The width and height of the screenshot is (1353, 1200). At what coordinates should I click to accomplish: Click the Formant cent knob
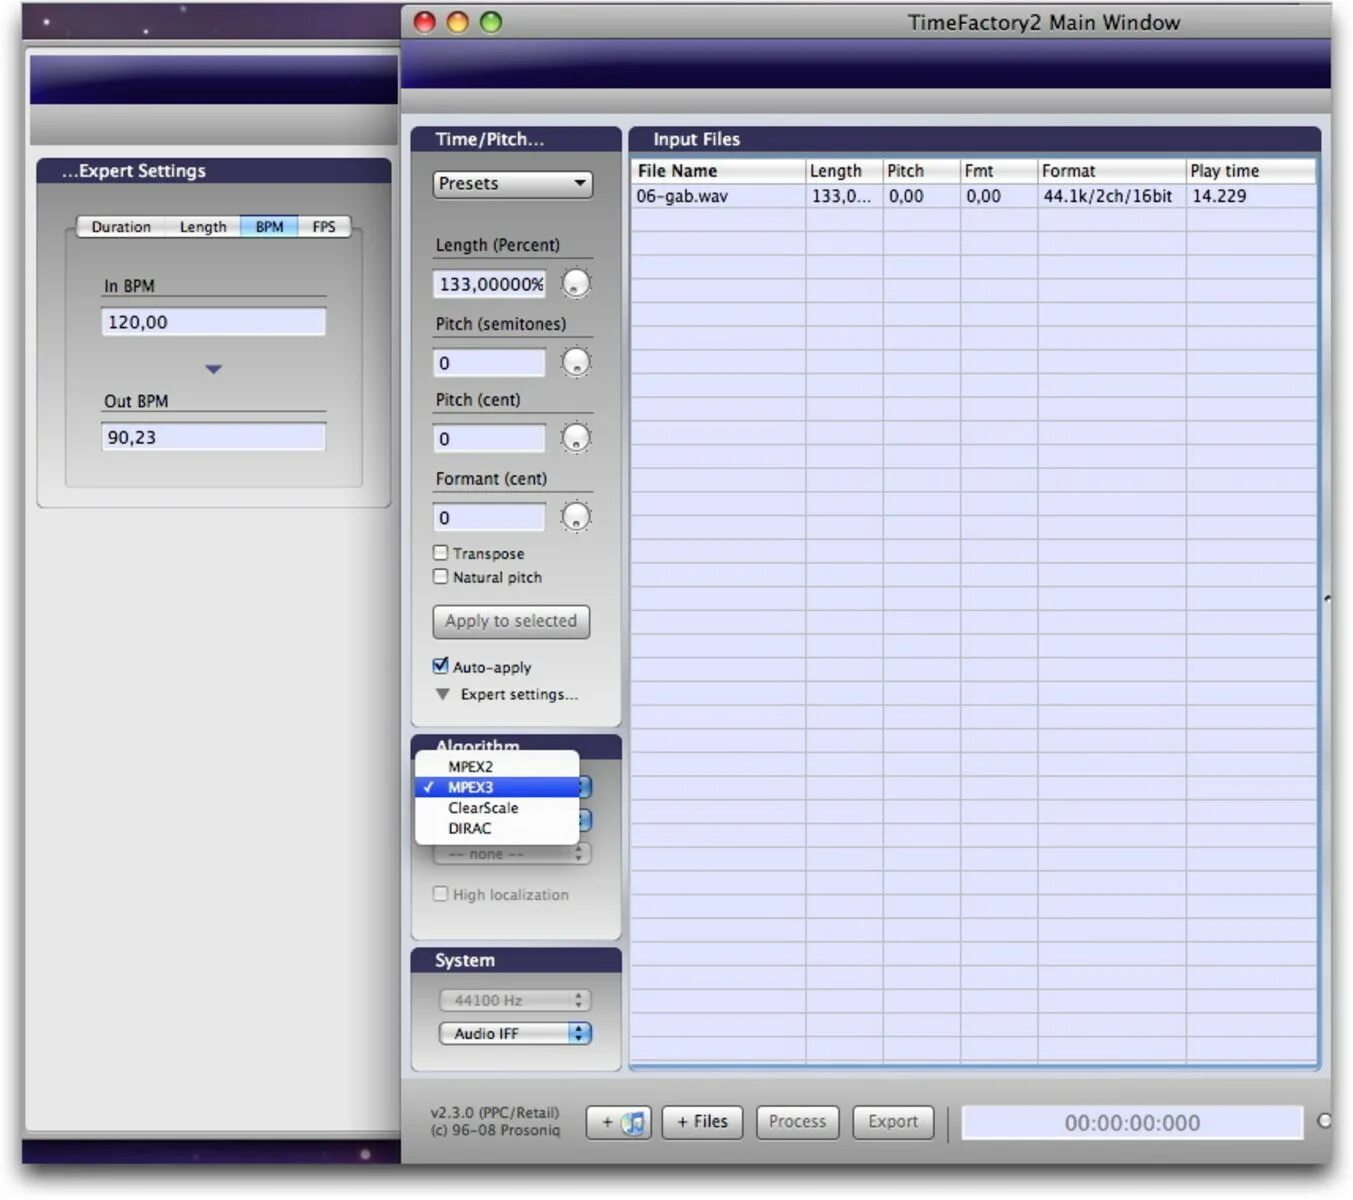(576, 517)
